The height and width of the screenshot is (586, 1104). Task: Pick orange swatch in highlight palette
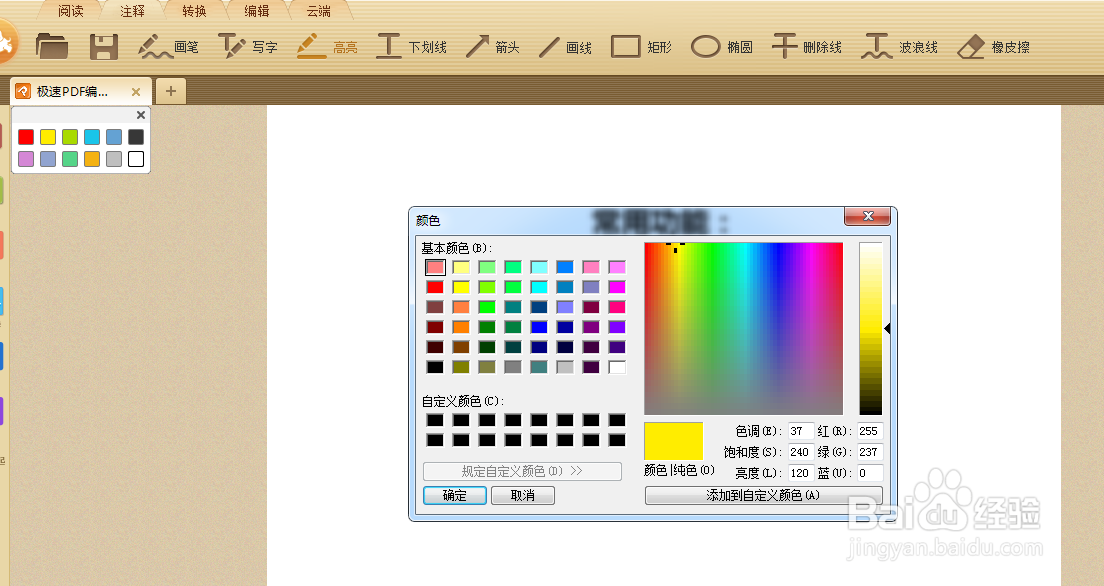(92, 158)
